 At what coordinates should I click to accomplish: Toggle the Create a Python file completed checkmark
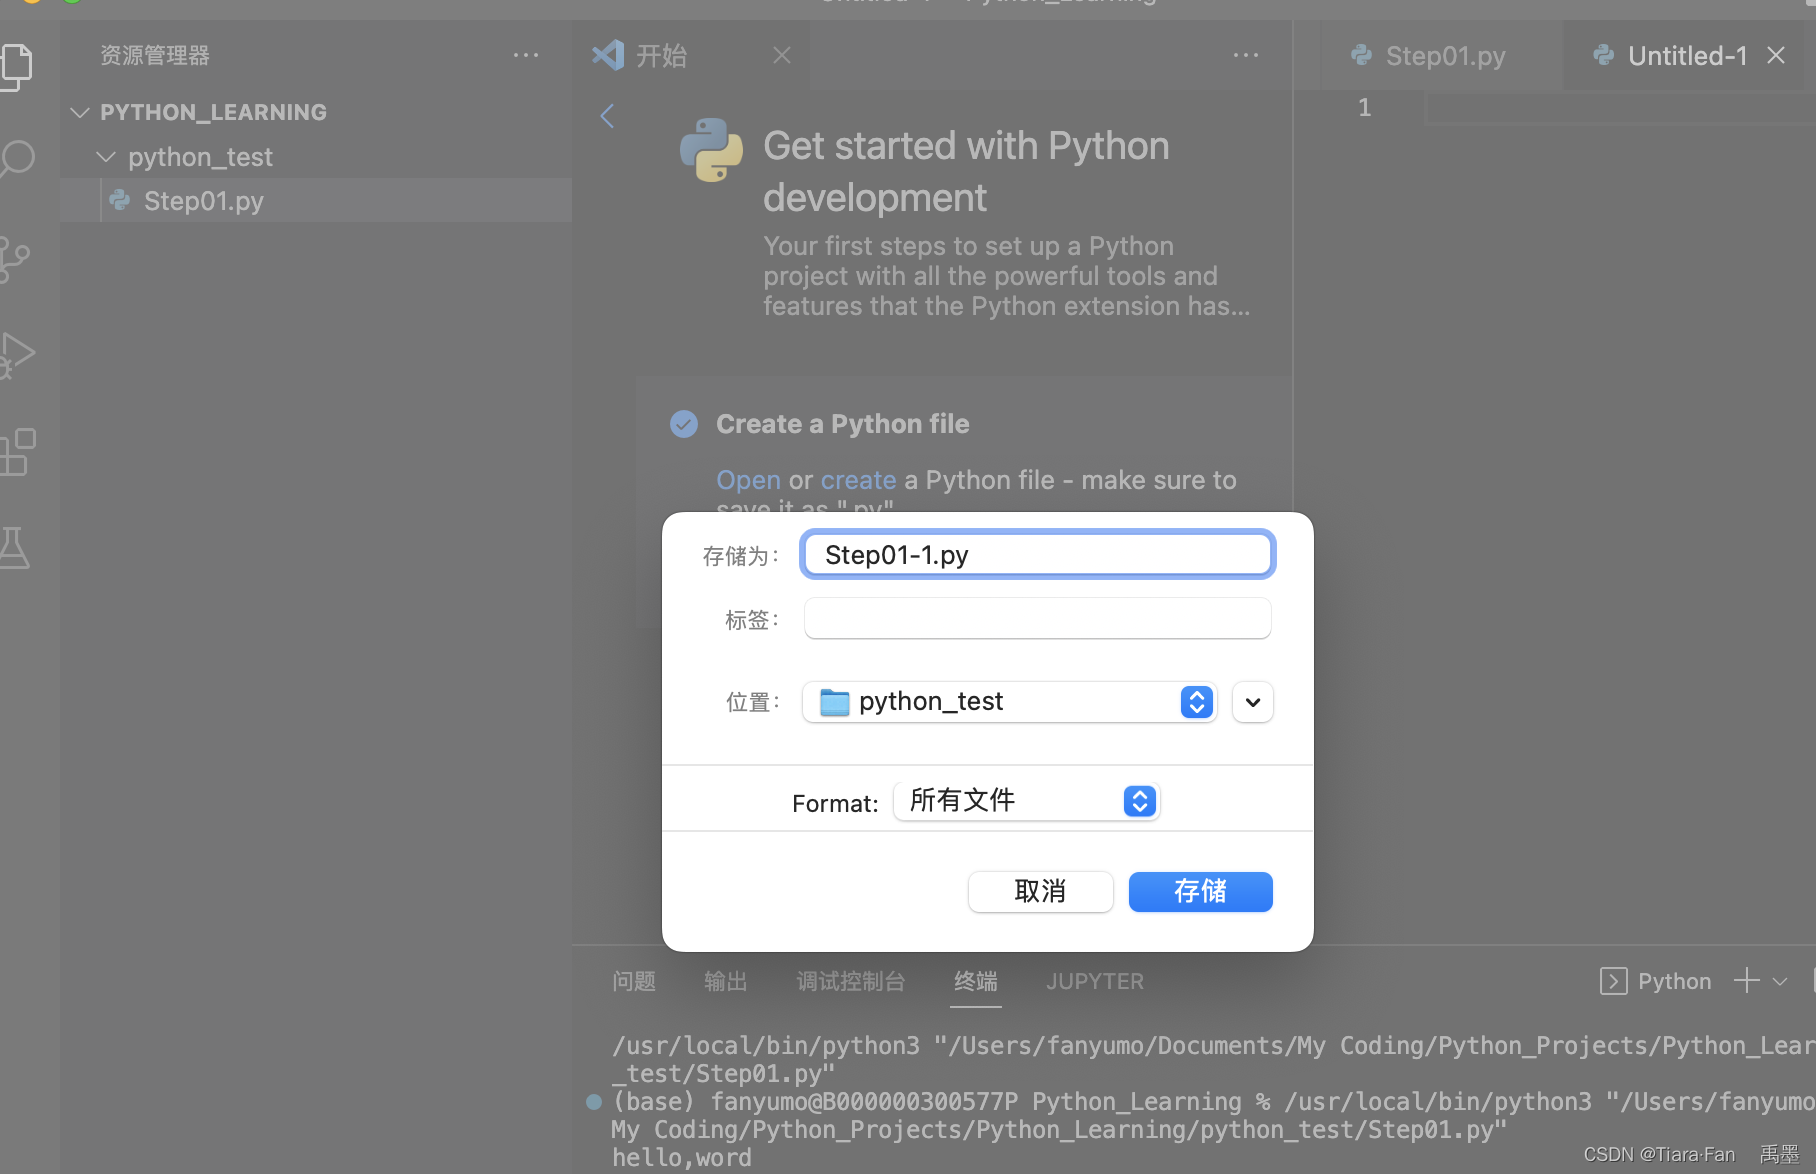coord(684,424)
